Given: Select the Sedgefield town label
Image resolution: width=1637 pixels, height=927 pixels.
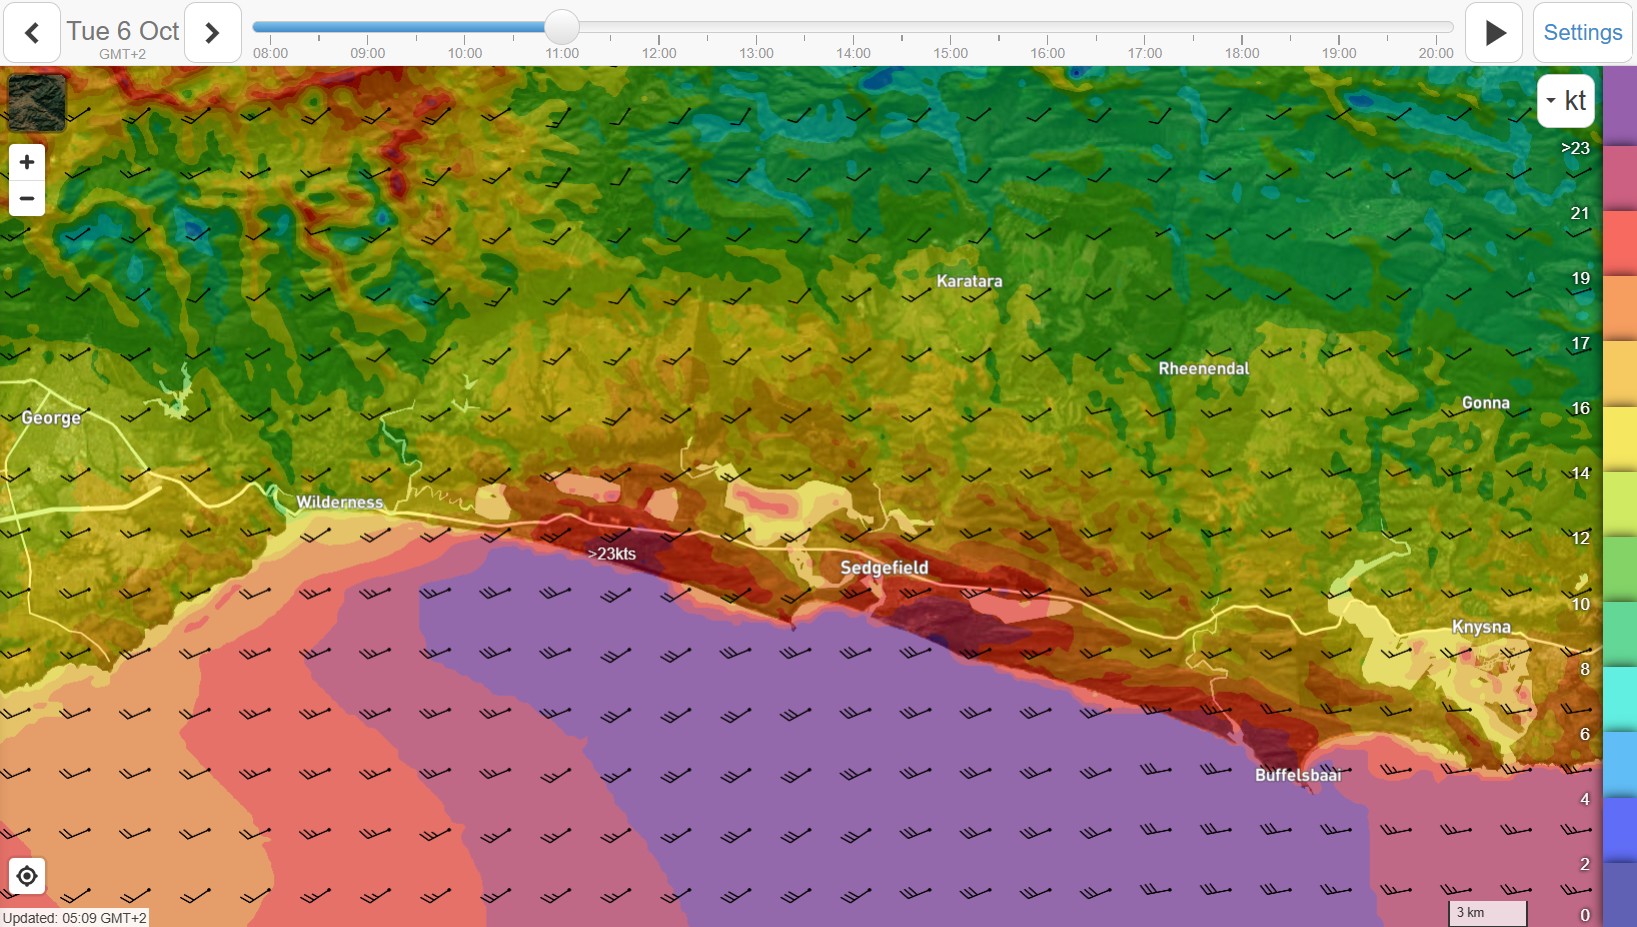Looking at the screenshot, I should point(884,568).
